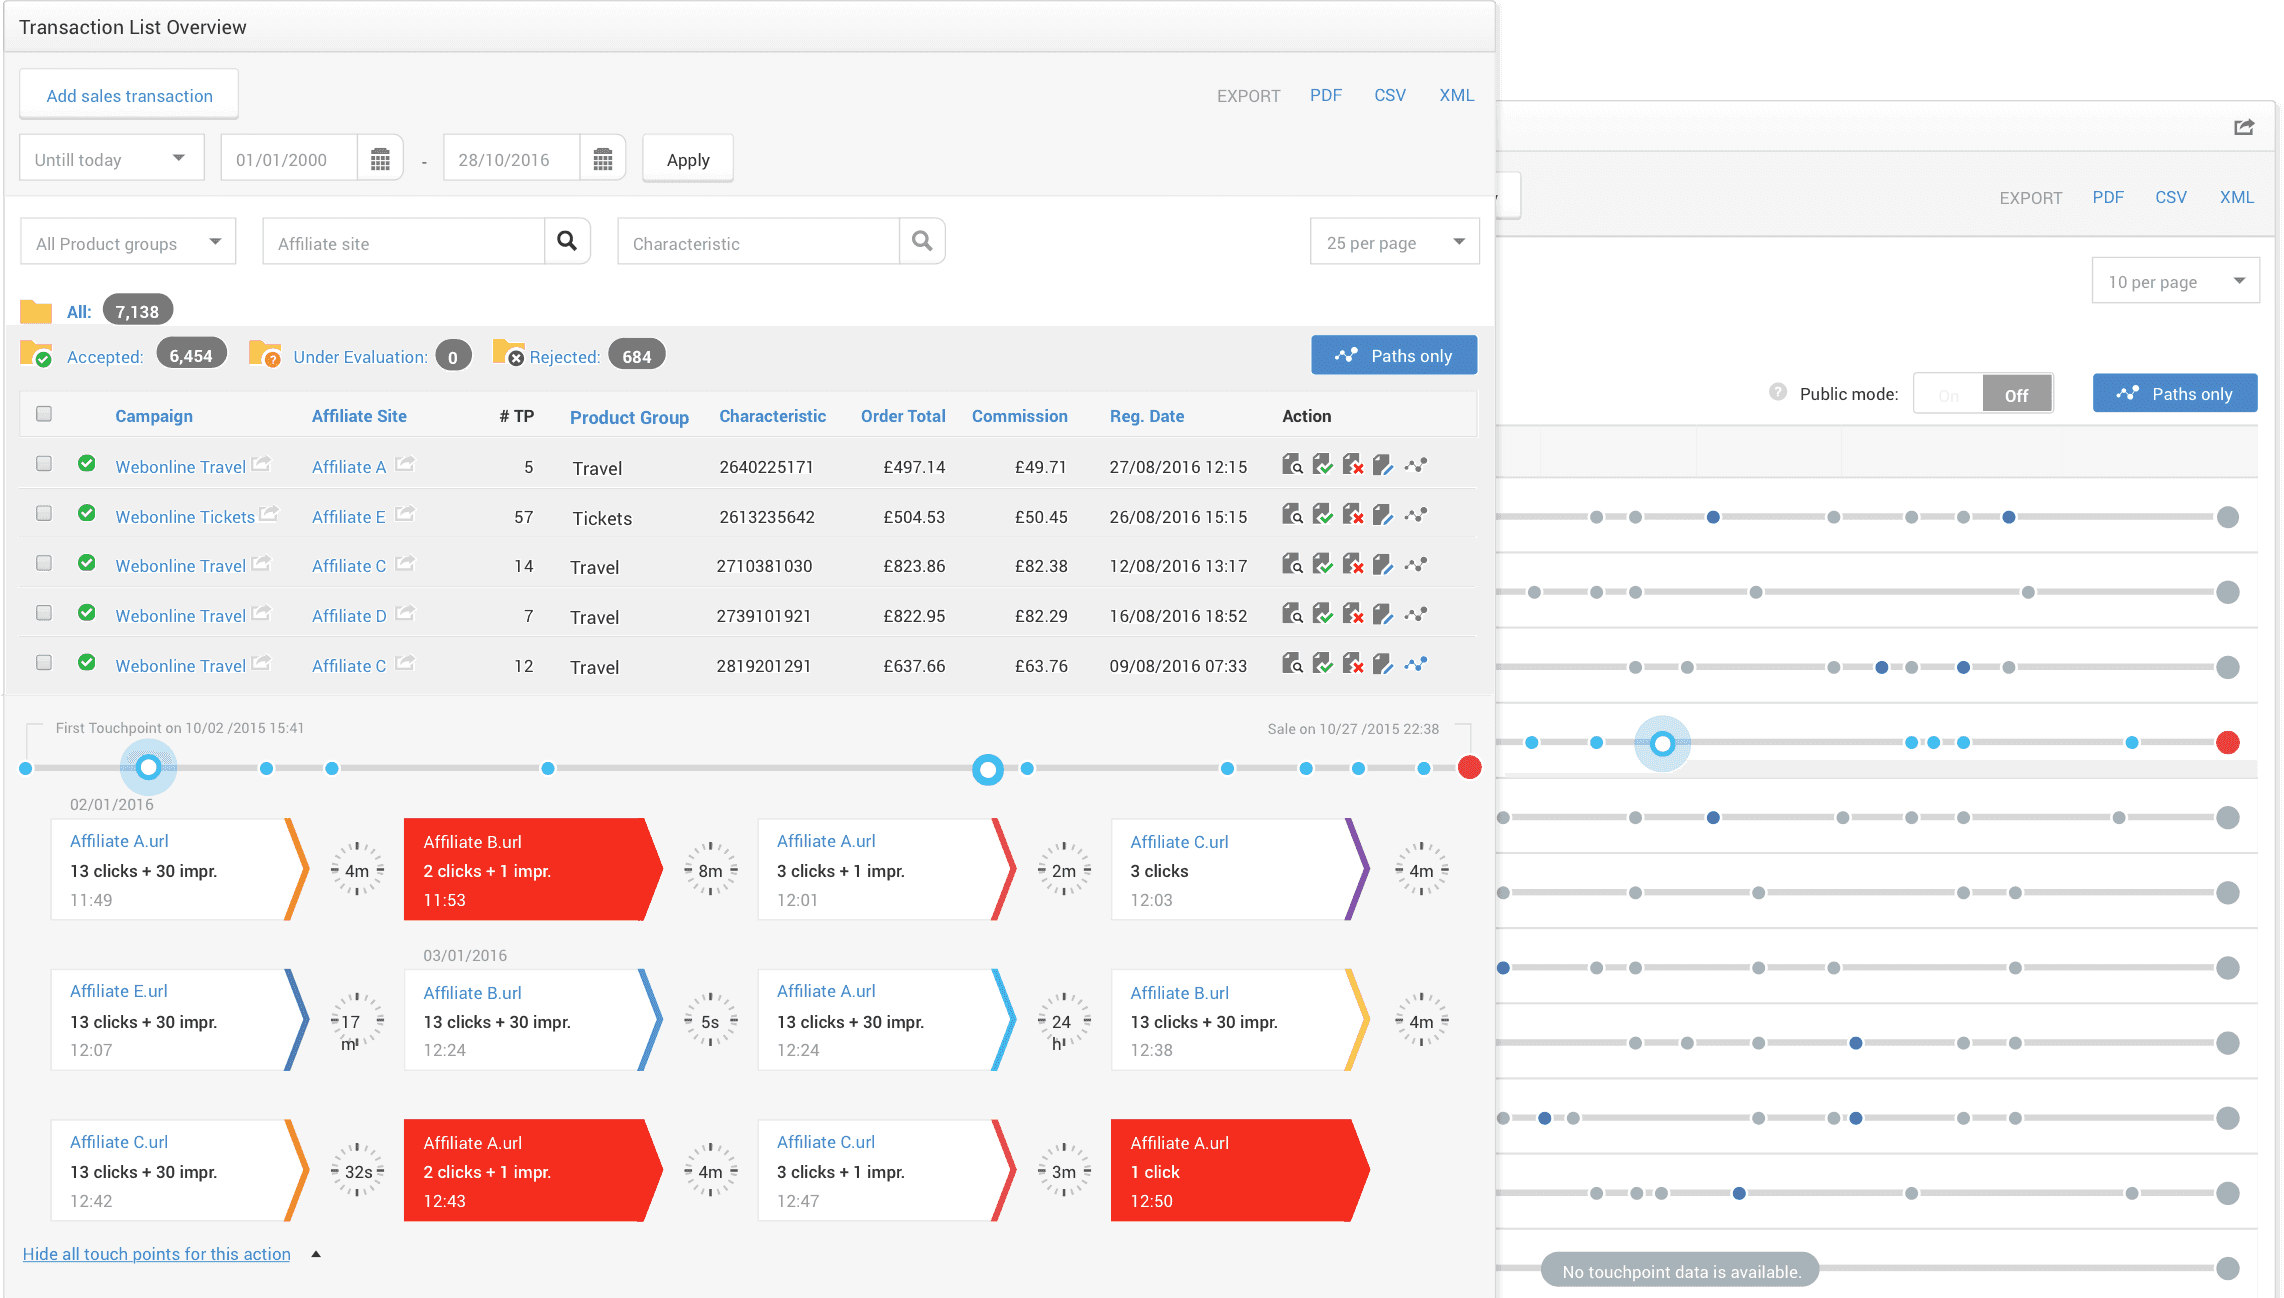Open calendar picker beside 01/01/2000

tap(380, 159)
